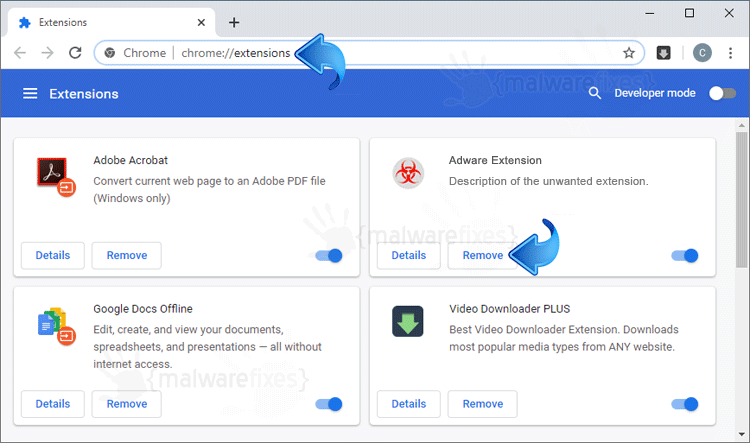750x443 pixels.
Task: Click the "Extensions" header title
Action: click(x=84, y=94)
